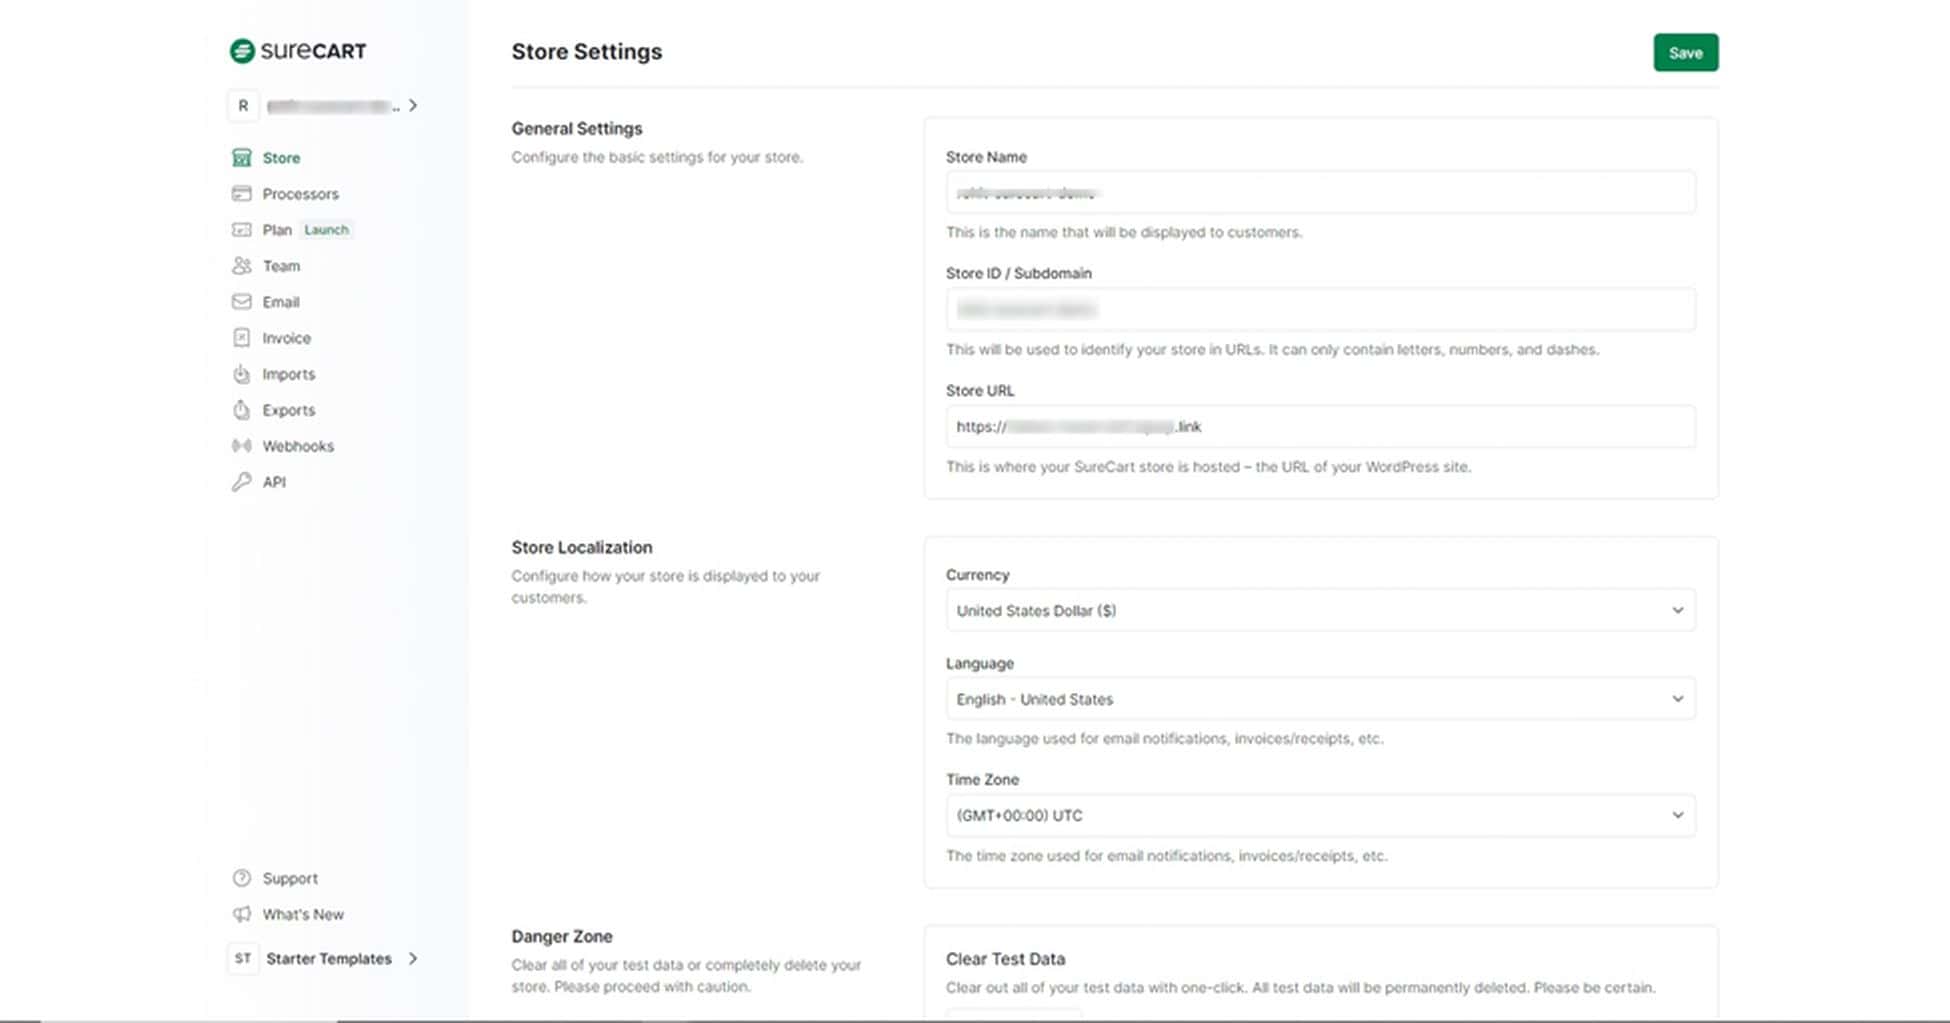Image resolution: width=1950 pixels, height=1023 pixels.
Task: Open What's New from the sidebar
Action: [x=302, y=913]
